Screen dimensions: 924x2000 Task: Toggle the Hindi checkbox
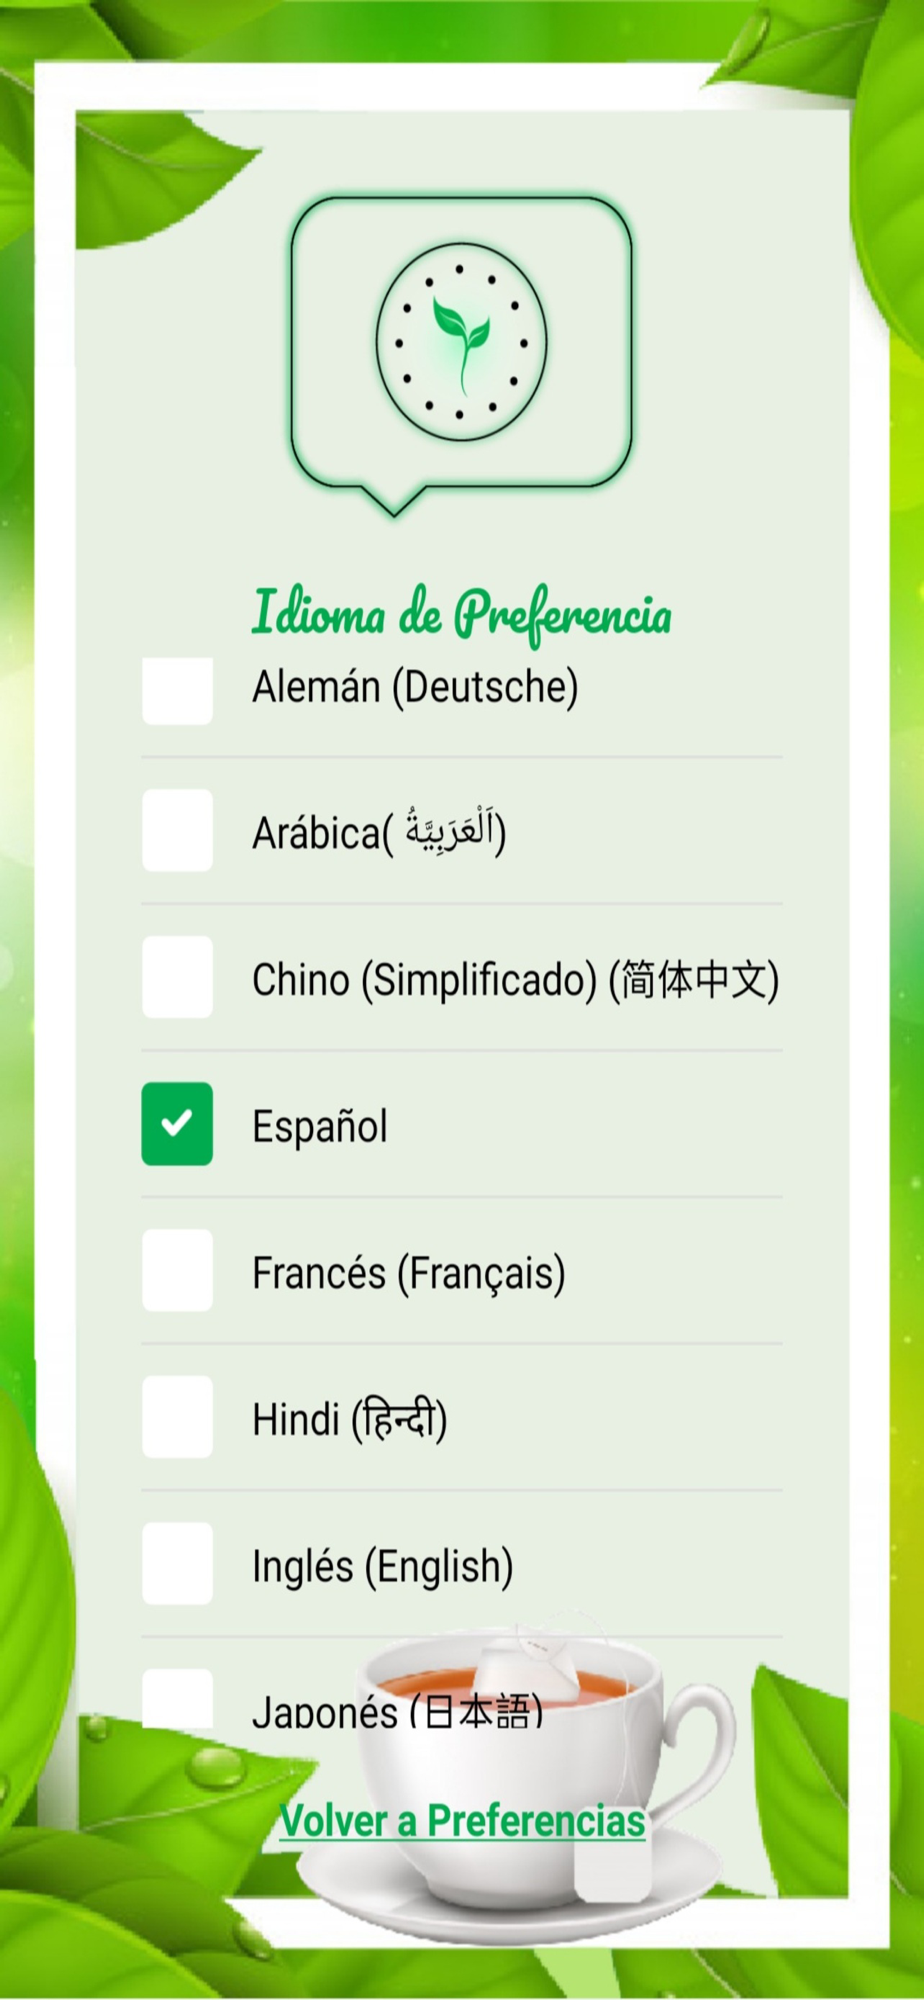coord(177,1417)
